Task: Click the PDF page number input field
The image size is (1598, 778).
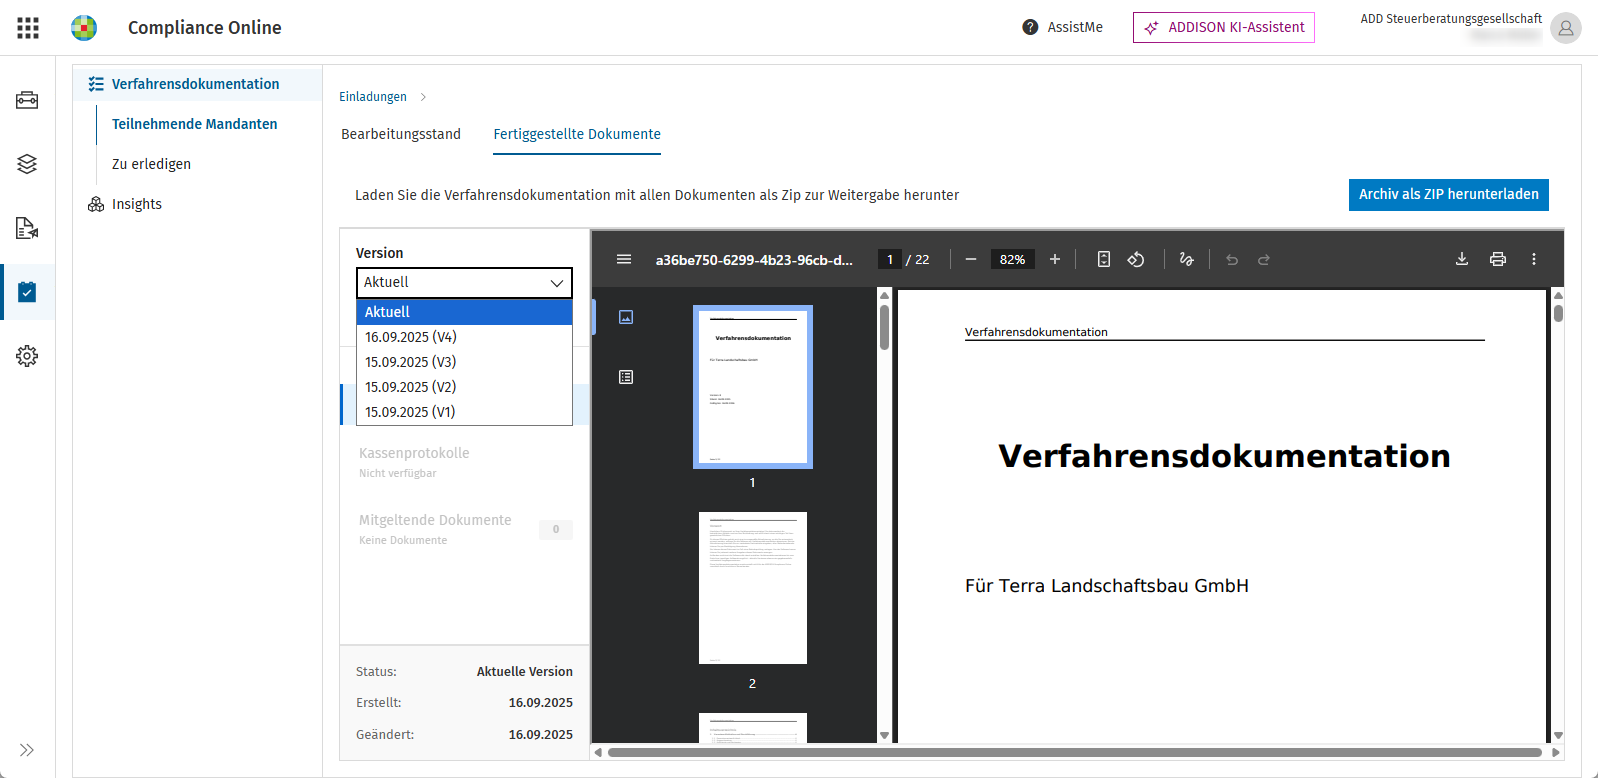Action: click(x=890, y=259)
